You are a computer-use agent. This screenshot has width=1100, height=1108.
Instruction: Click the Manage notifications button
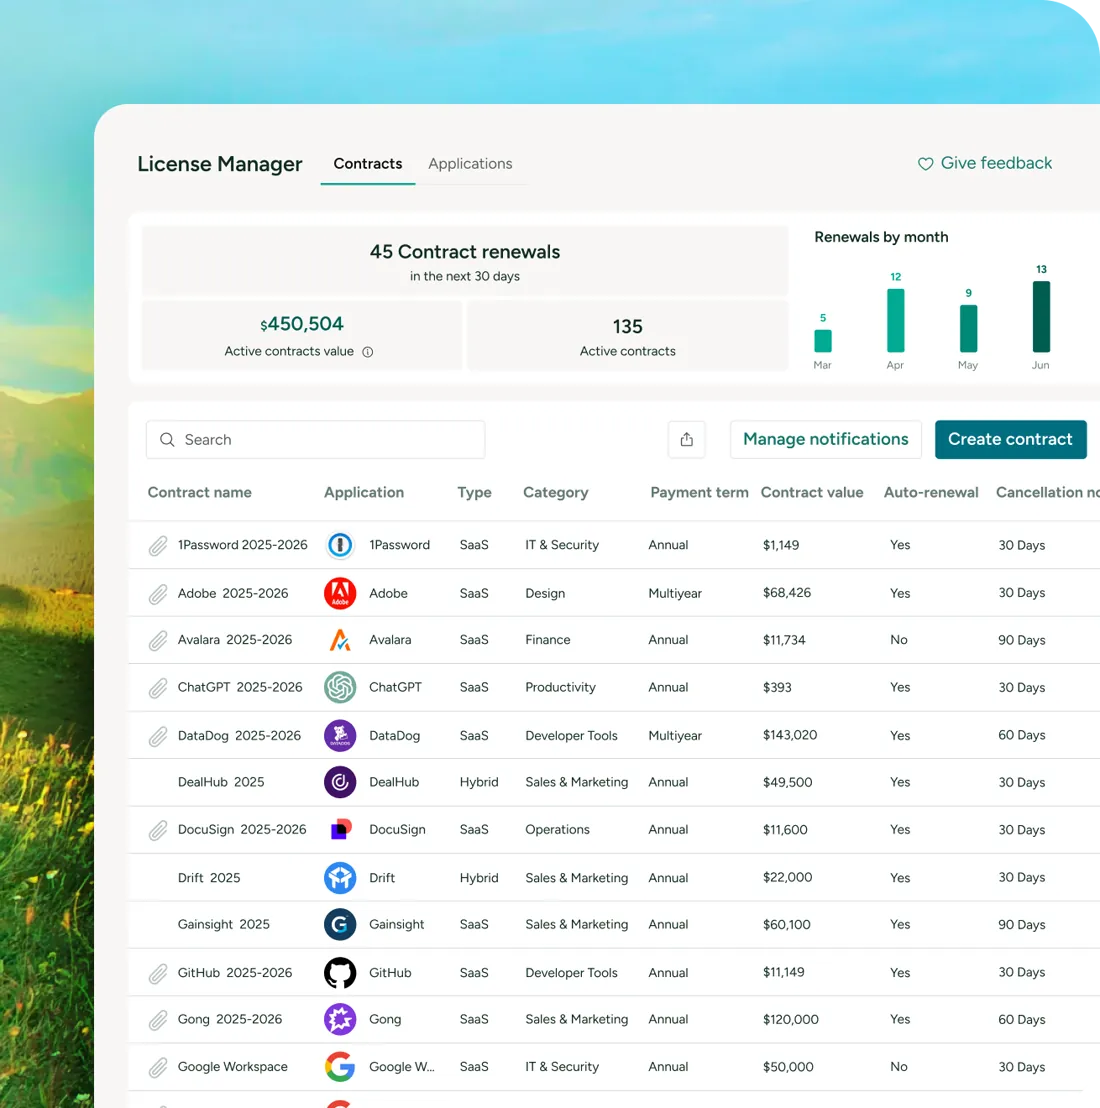(x=826, y=440)
